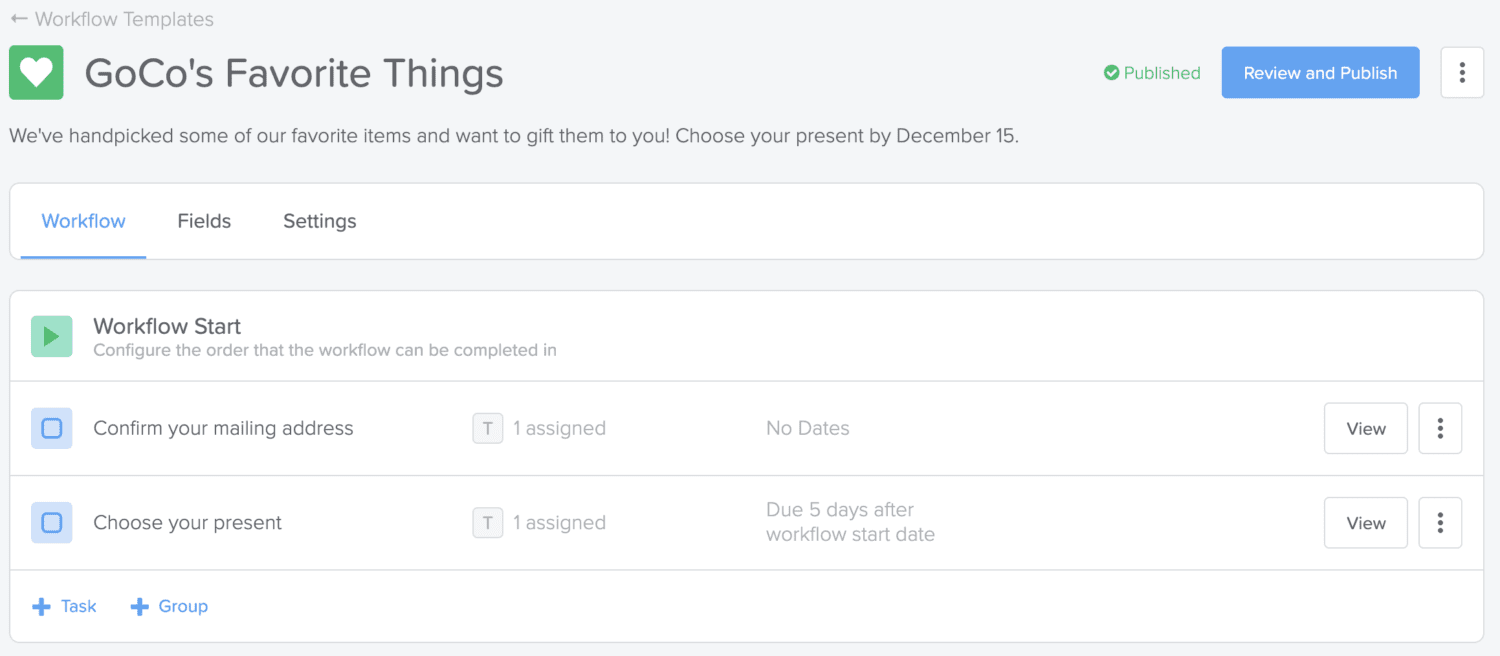Toggle checkbox for Confirm your mailing address
1500x656 pixels.
pyautogui.click(x=51, y=428)
